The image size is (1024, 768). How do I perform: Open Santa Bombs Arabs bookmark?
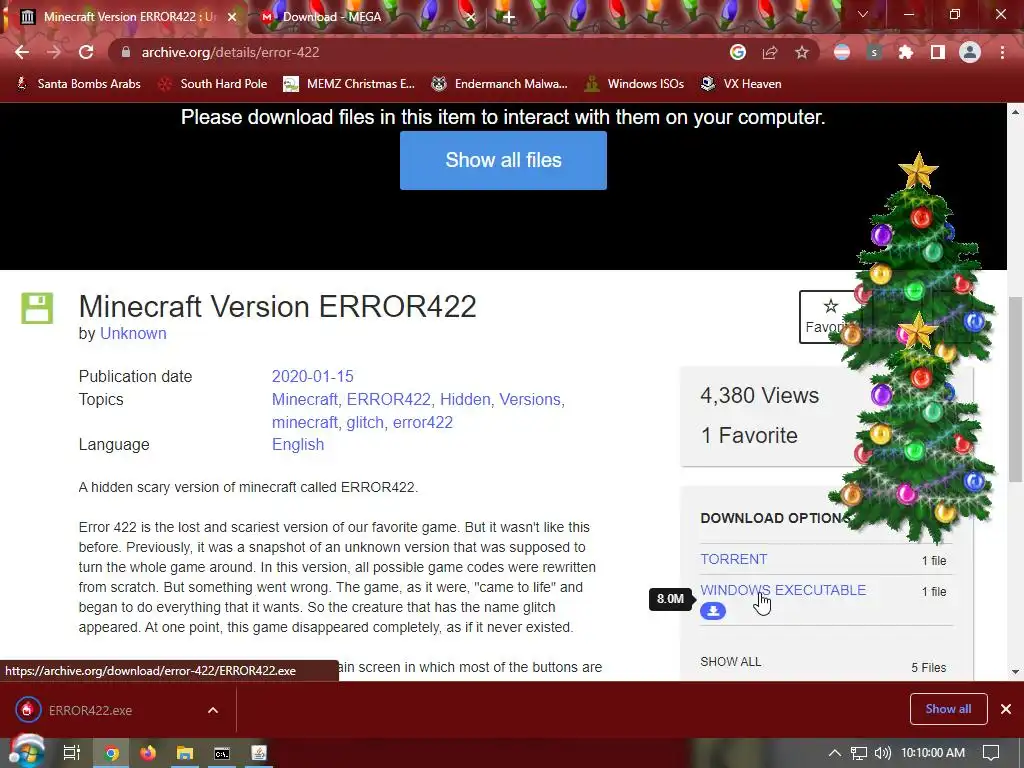[79, 84]
